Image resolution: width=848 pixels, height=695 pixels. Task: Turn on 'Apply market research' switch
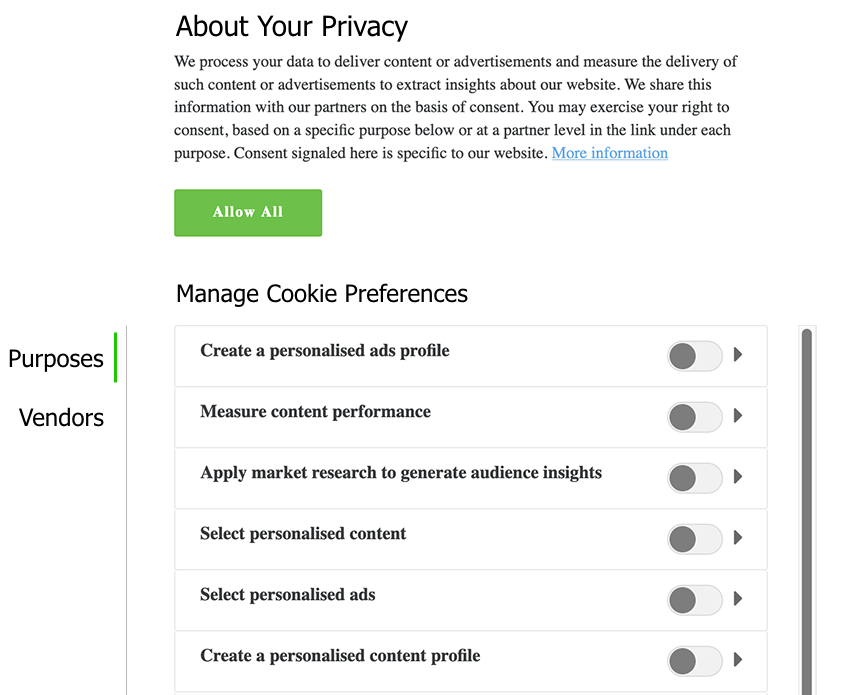[x=694, y=478]
